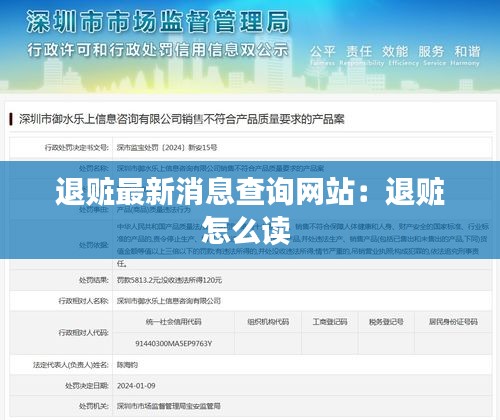Click the 工商登记码 column header
Screen dimensions: 500x420
click(330, 322)
